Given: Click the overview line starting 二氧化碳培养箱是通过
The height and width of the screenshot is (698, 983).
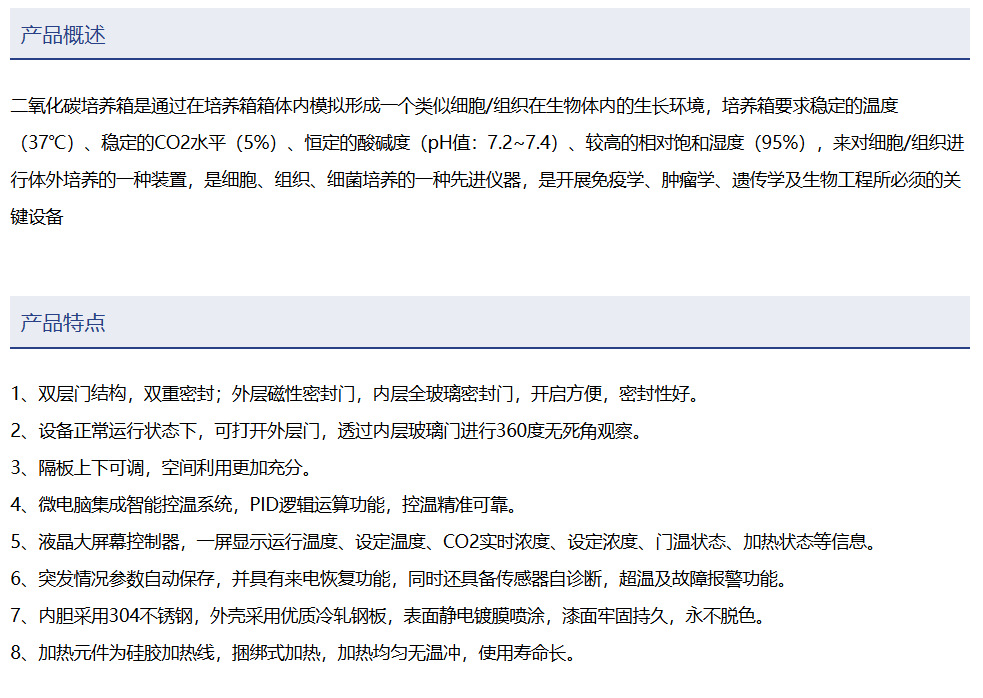Looking at the screenshot, I should click(455, 106).
